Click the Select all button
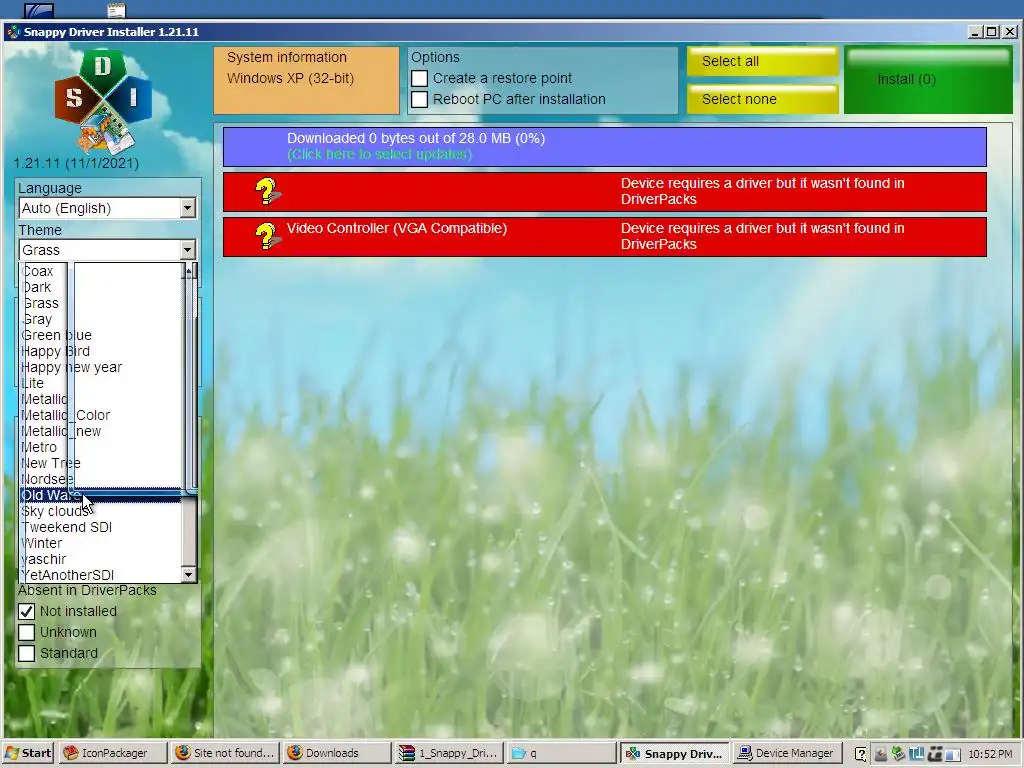 [762, 61]
